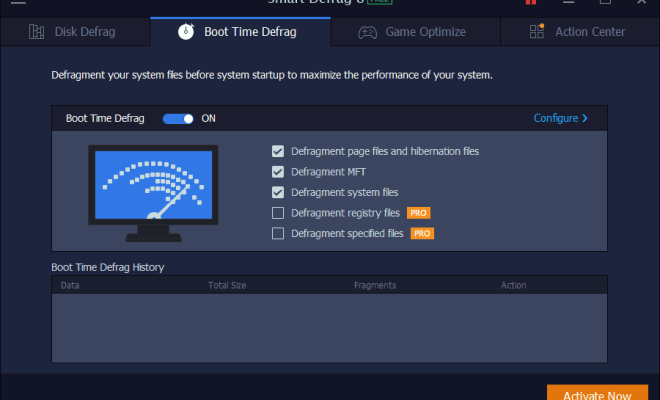Viewport: 660px width, 400px height.
Task: Switch to the Disk Defrag tab
Action: 75,32
